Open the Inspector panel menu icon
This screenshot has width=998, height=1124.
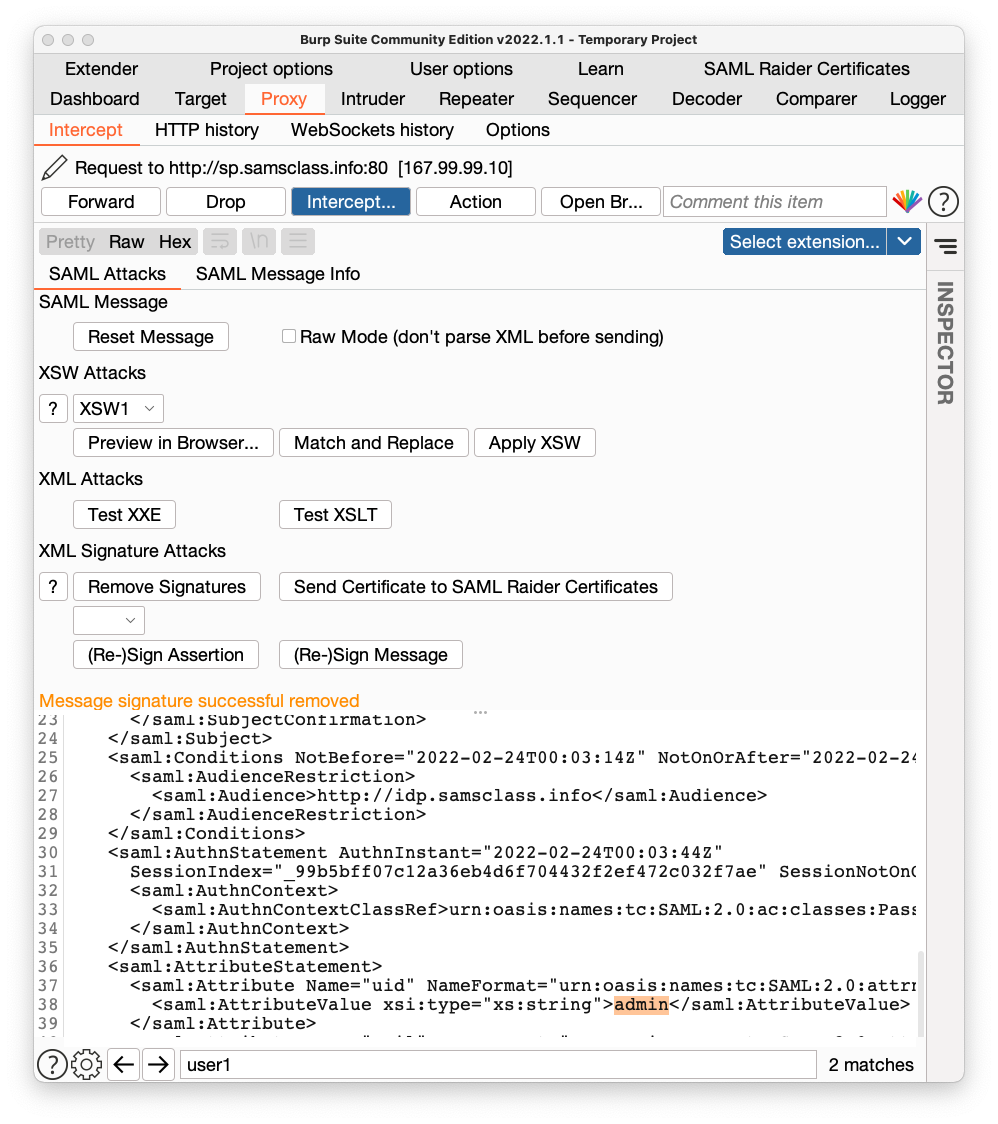(946, 247)
